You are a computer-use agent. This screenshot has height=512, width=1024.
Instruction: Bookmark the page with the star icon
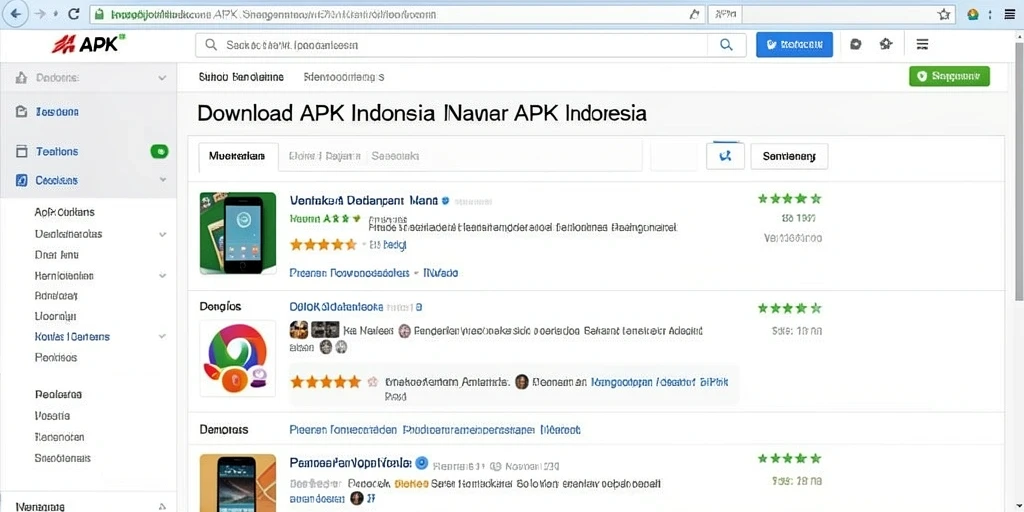tap(944, 14)
